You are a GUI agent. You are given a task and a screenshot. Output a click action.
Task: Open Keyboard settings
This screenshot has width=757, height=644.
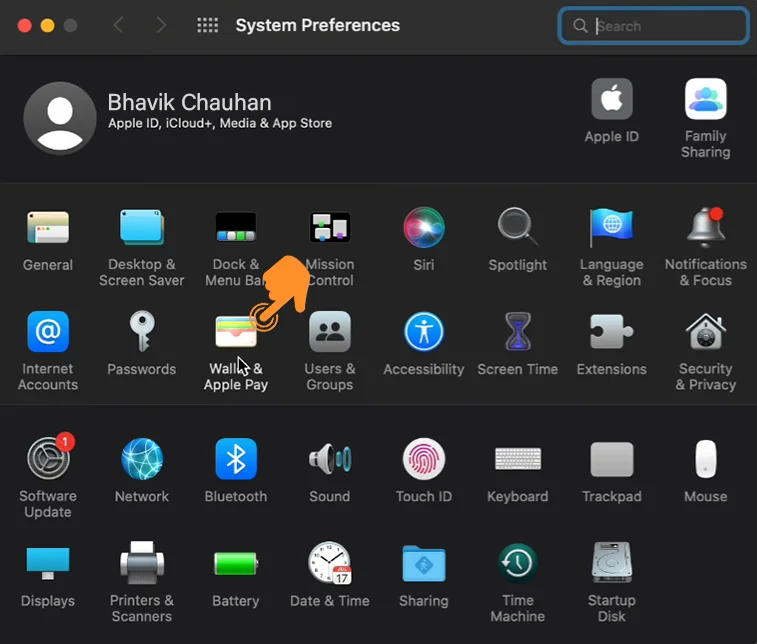tap(518, 459)
